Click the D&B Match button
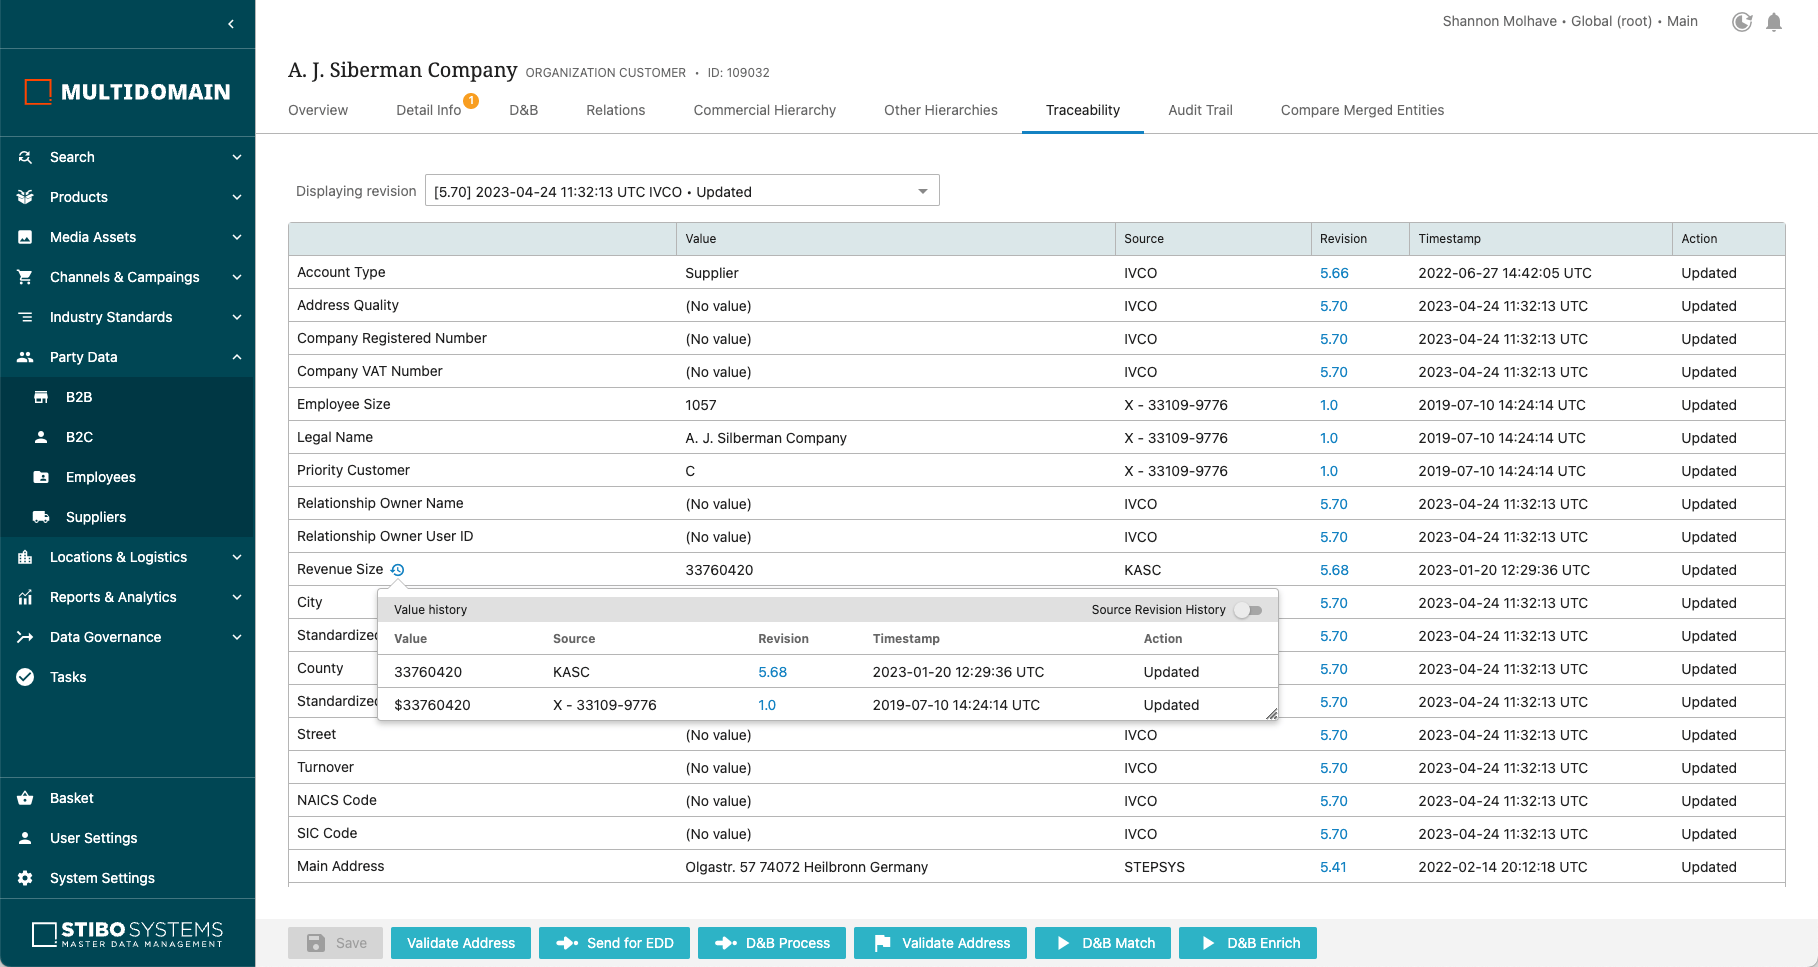The height and width of the screenshot is (967, 1818). click(x=1103, y=943)
